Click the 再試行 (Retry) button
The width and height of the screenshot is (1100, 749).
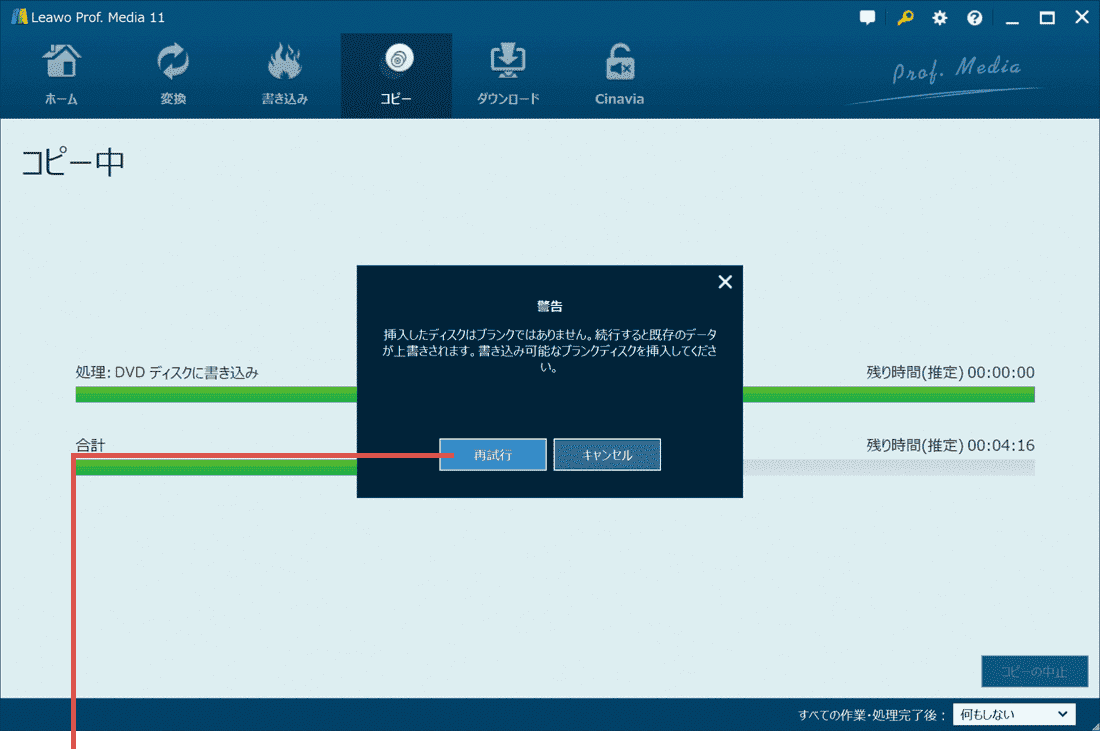[x=492, y=454]
